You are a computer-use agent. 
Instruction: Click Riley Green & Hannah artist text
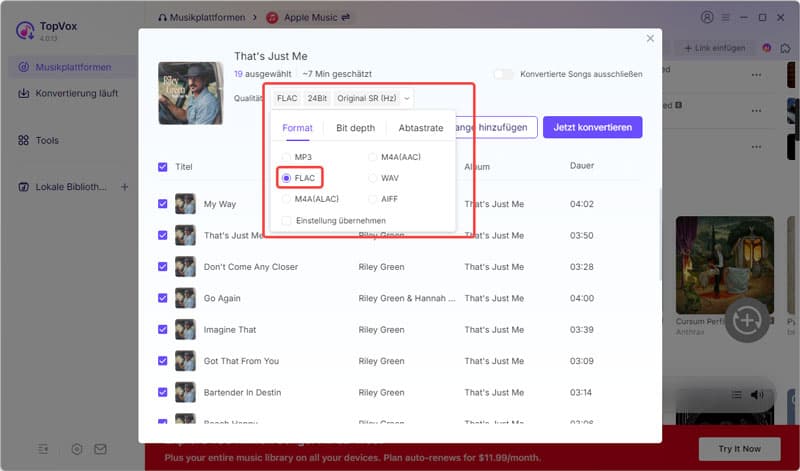[x=407, y=298]
